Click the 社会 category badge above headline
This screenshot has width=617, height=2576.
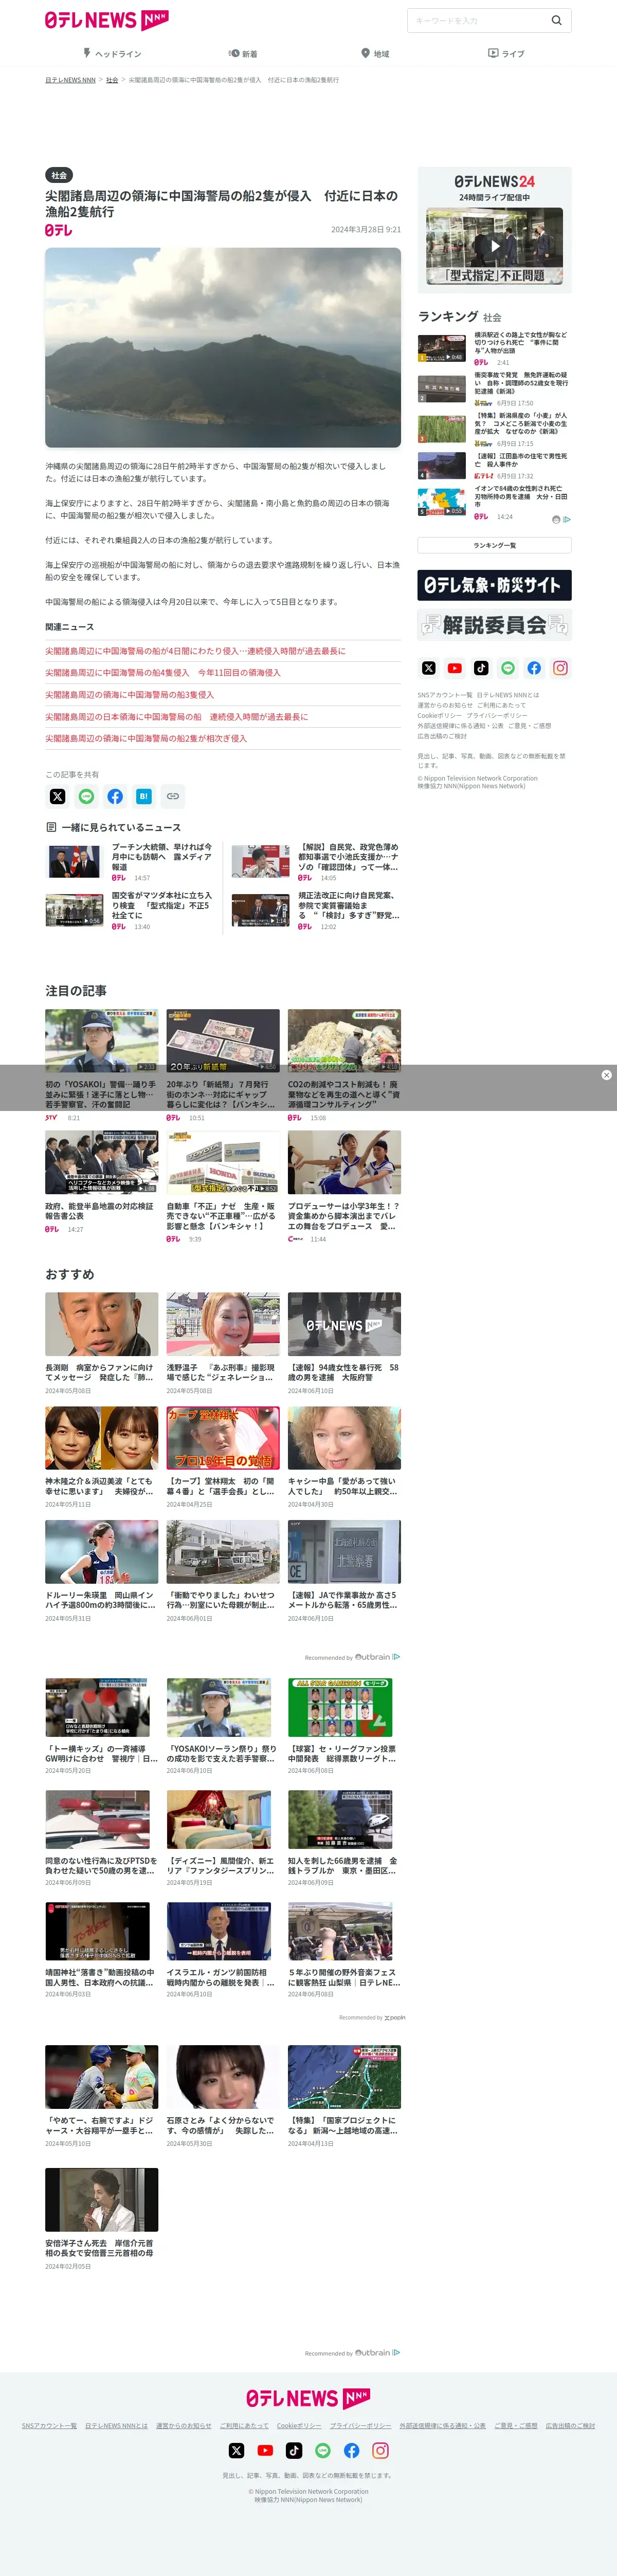[x=59, y=175]
